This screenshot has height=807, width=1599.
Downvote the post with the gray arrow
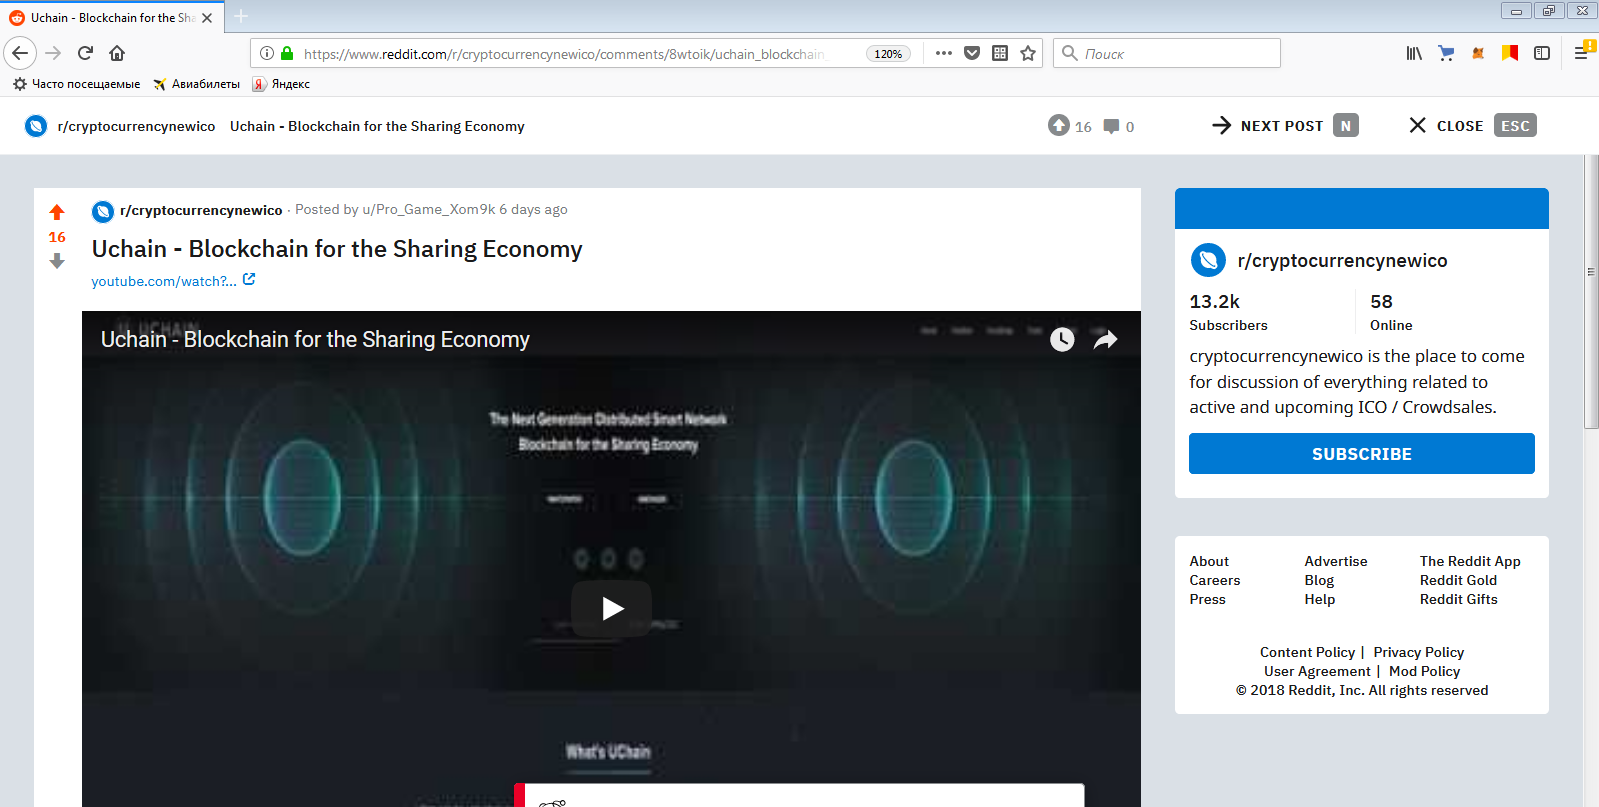coord(57,261)
